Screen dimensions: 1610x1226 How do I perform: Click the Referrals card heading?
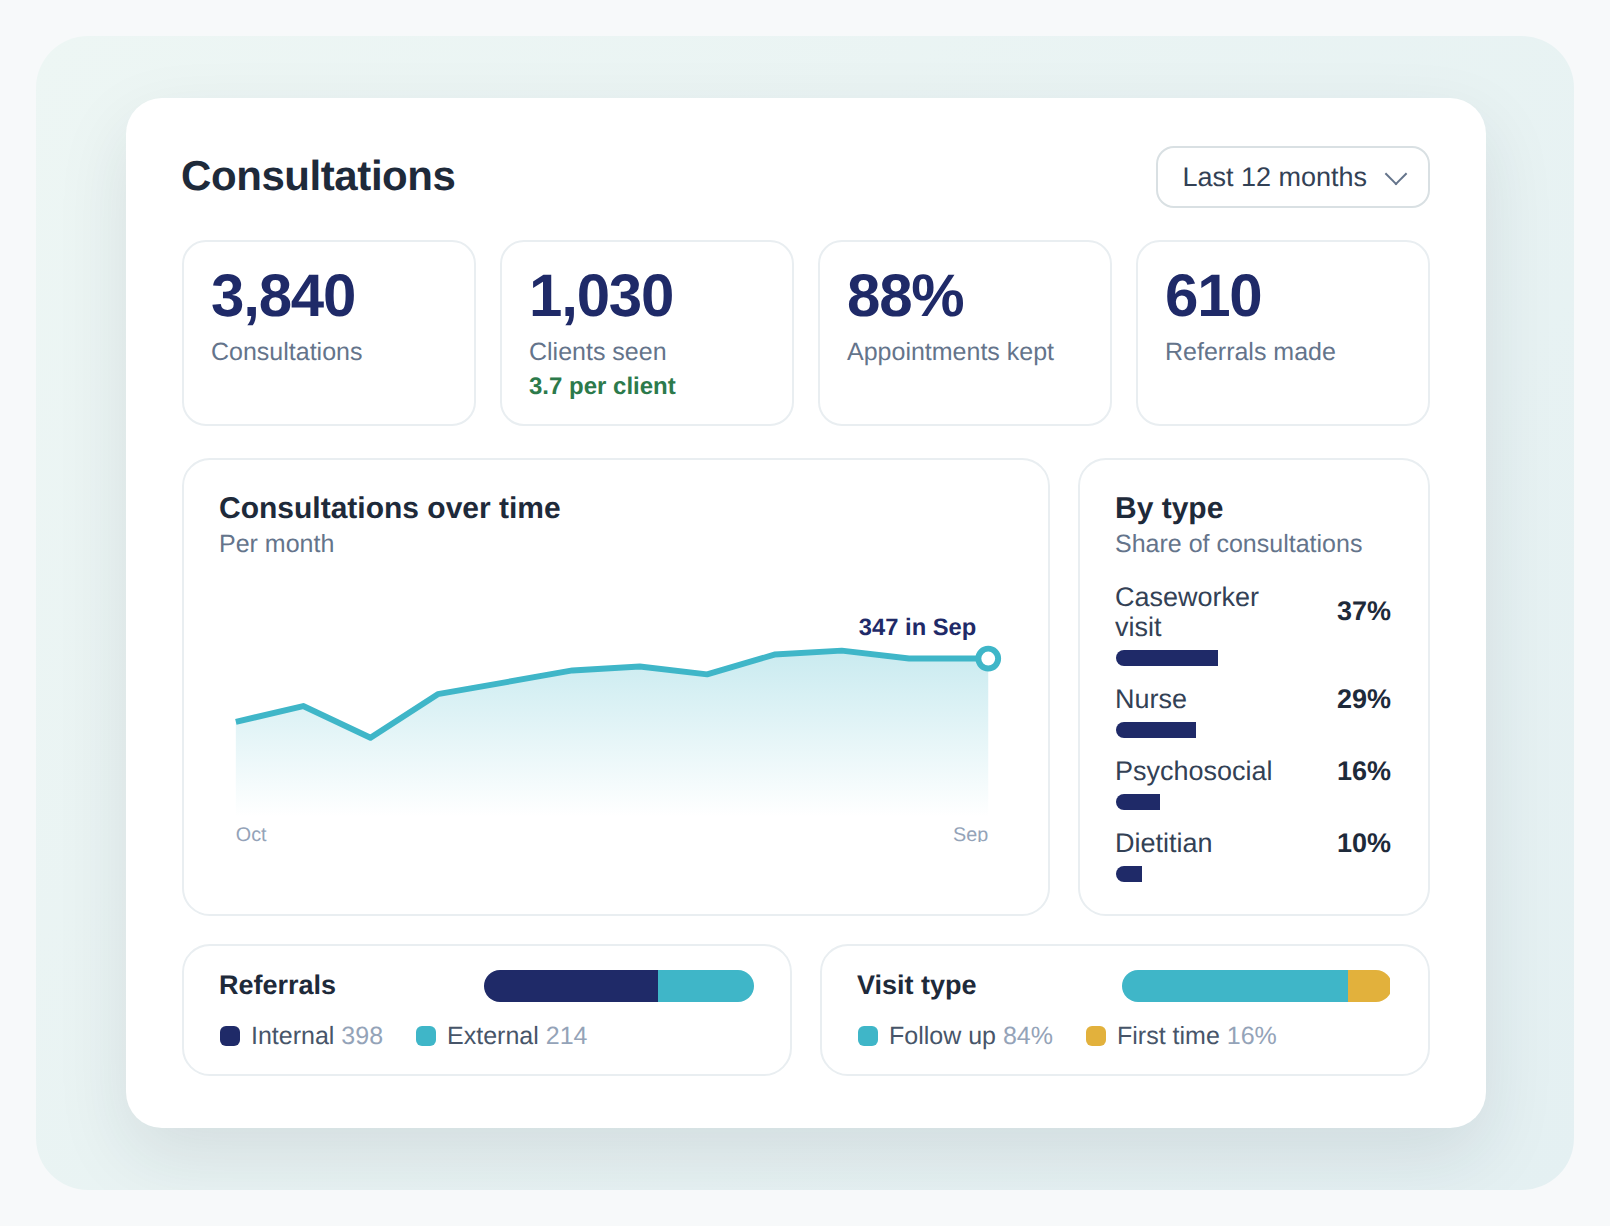tap(278, 985)
